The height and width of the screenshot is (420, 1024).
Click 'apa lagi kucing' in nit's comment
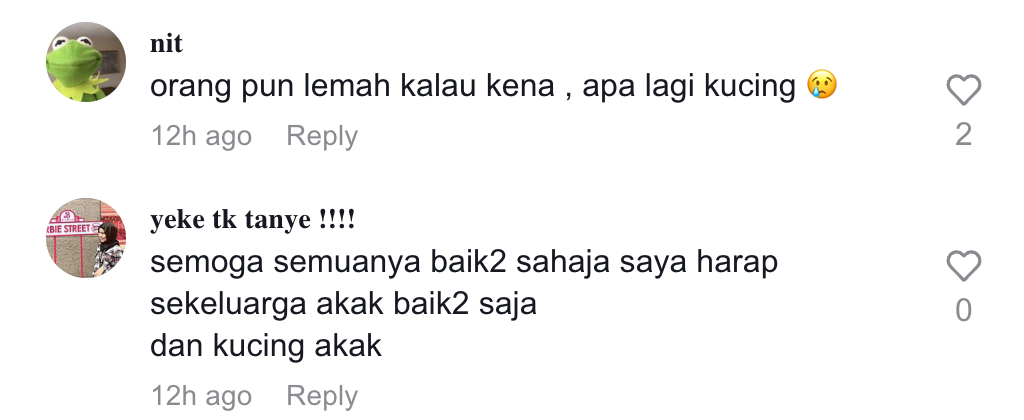coord(689,86)
